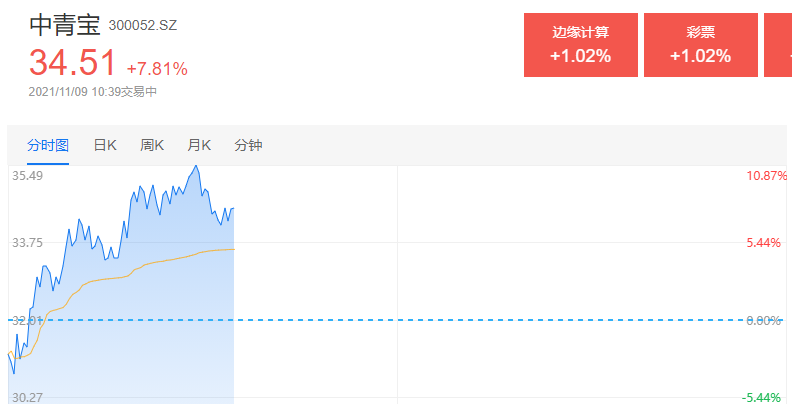
Task: Click the current price 34.51
Action: click(x=73, y=63)
